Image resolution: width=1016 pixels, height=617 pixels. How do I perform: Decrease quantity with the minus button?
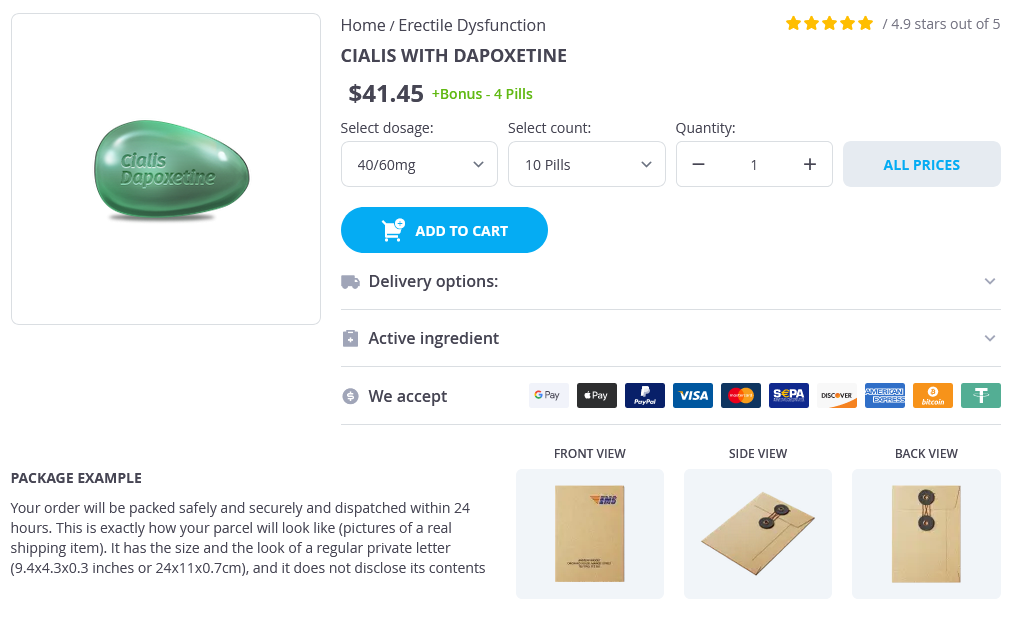pyautogui.click(x=699, y=165)
